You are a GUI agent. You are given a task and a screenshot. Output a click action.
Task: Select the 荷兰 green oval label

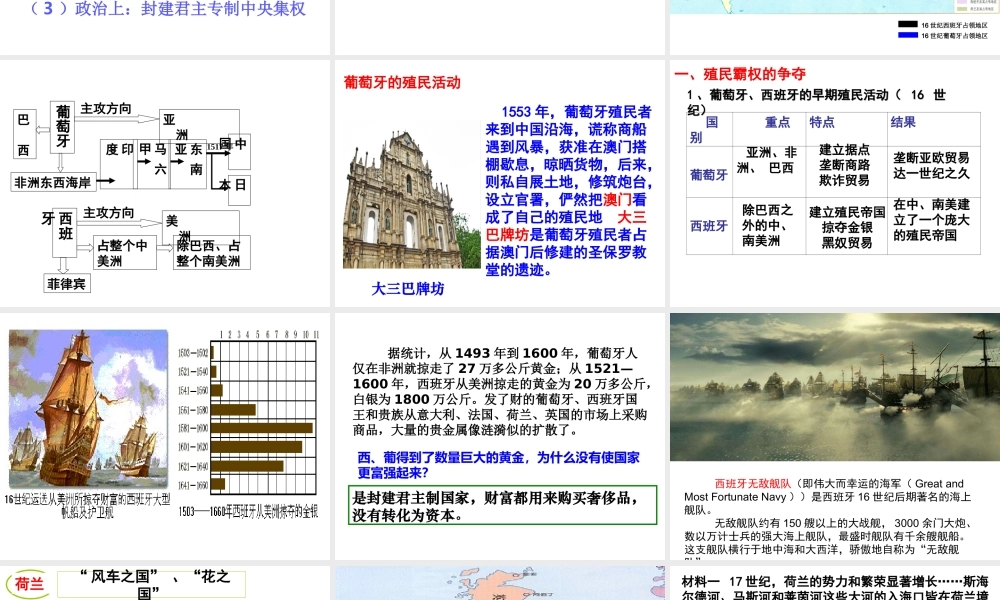[30, 584]
